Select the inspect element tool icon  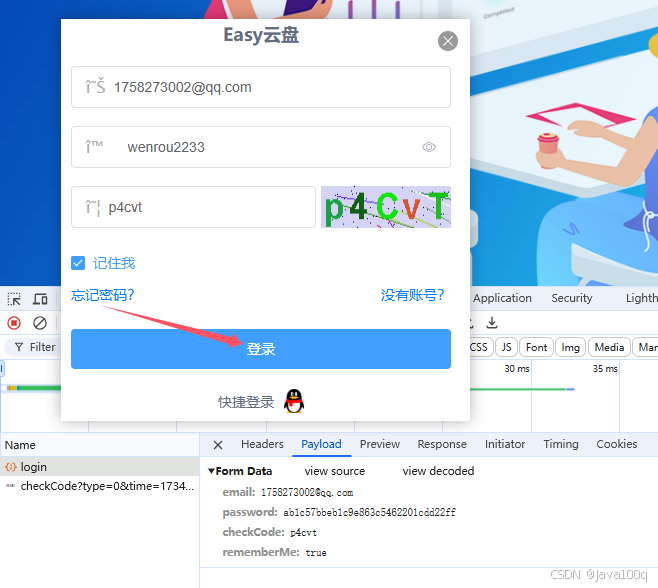click(x=14, y=299)
